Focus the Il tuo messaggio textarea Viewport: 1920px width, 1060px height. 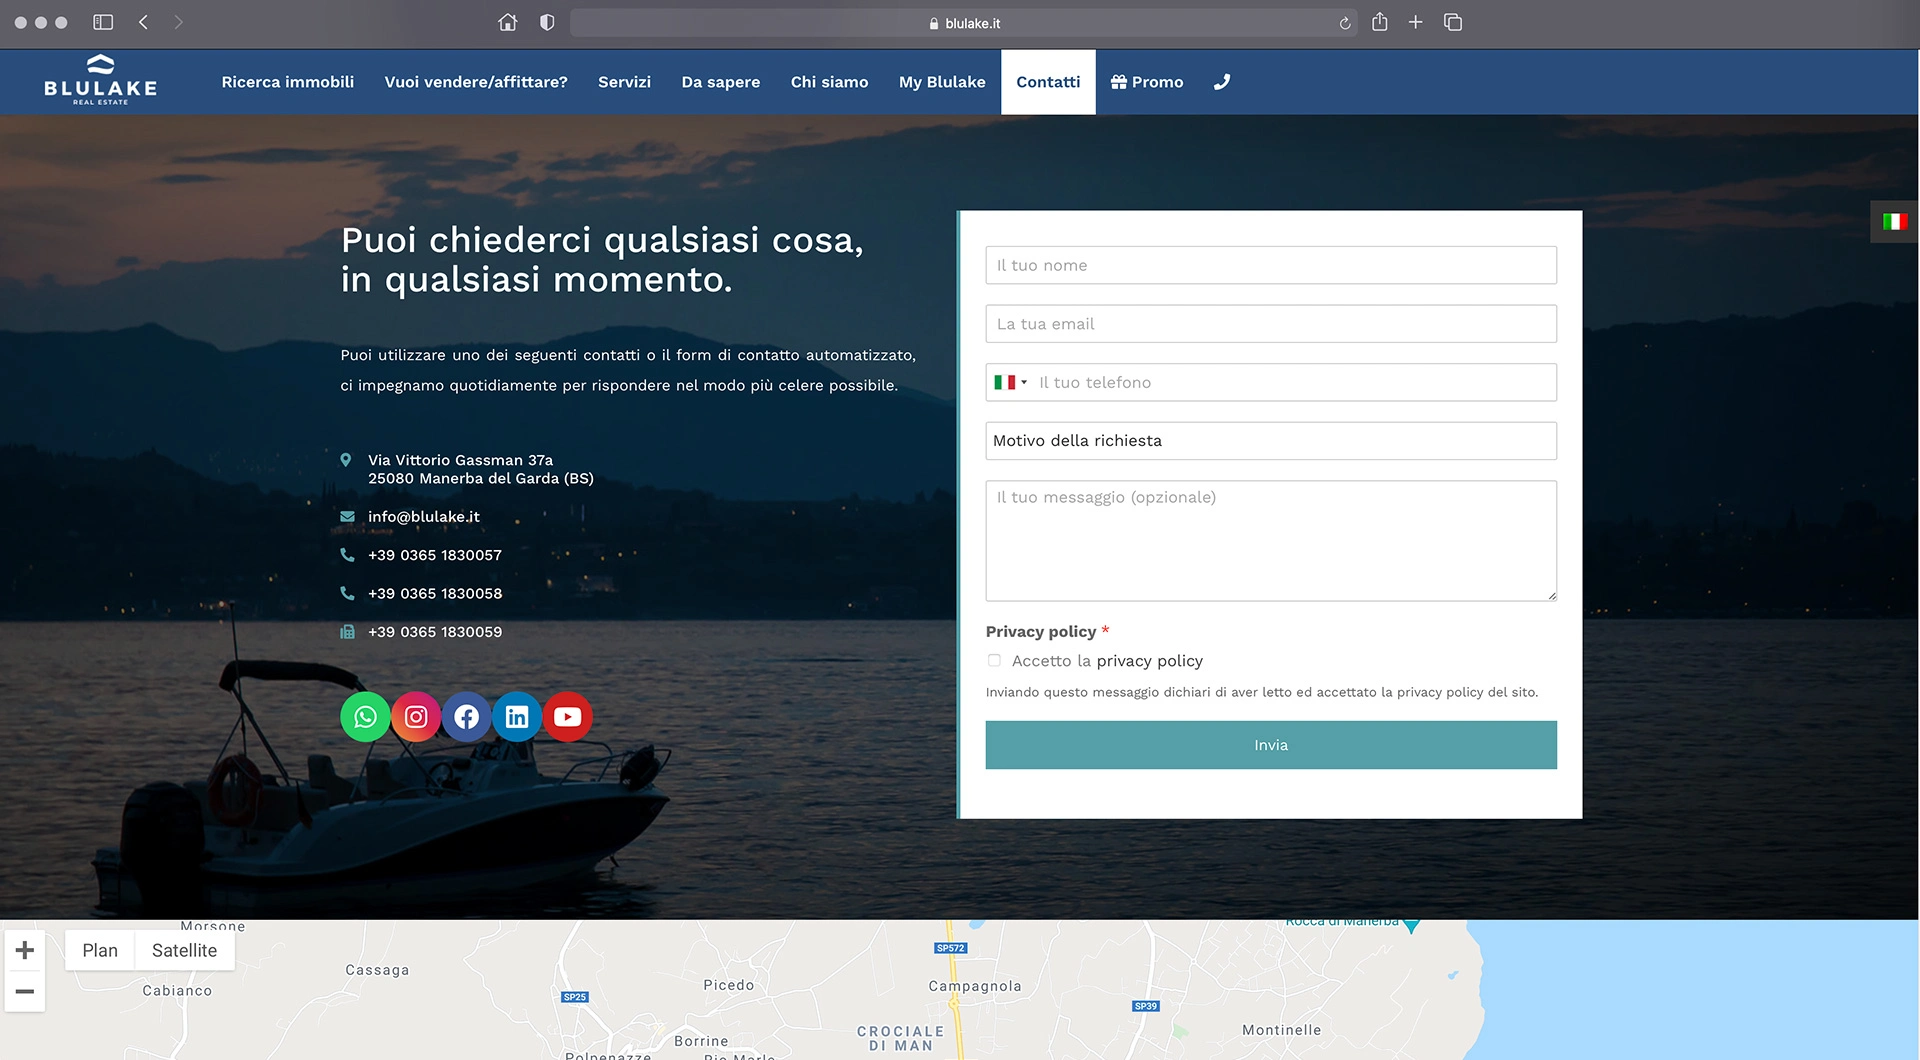[1271, 541]
